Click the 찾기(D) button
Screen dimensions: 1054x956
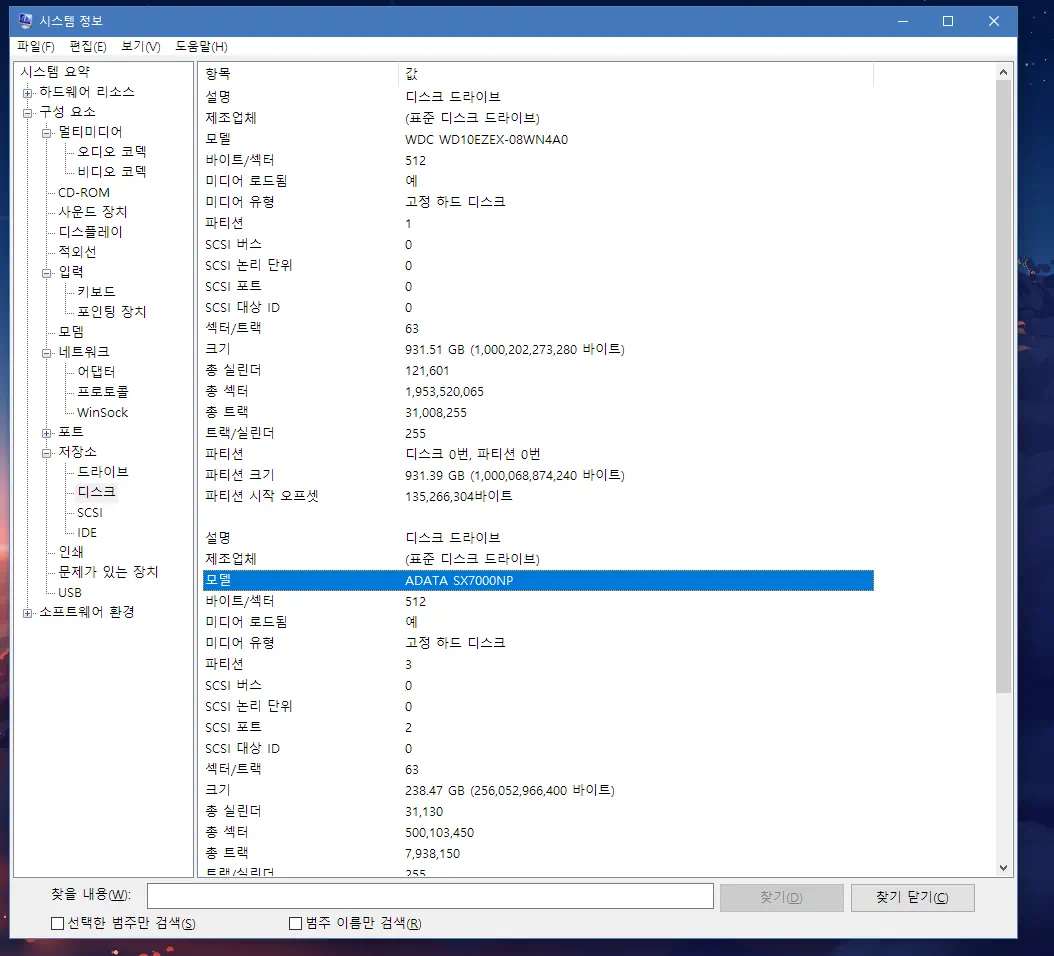point(781,898)
